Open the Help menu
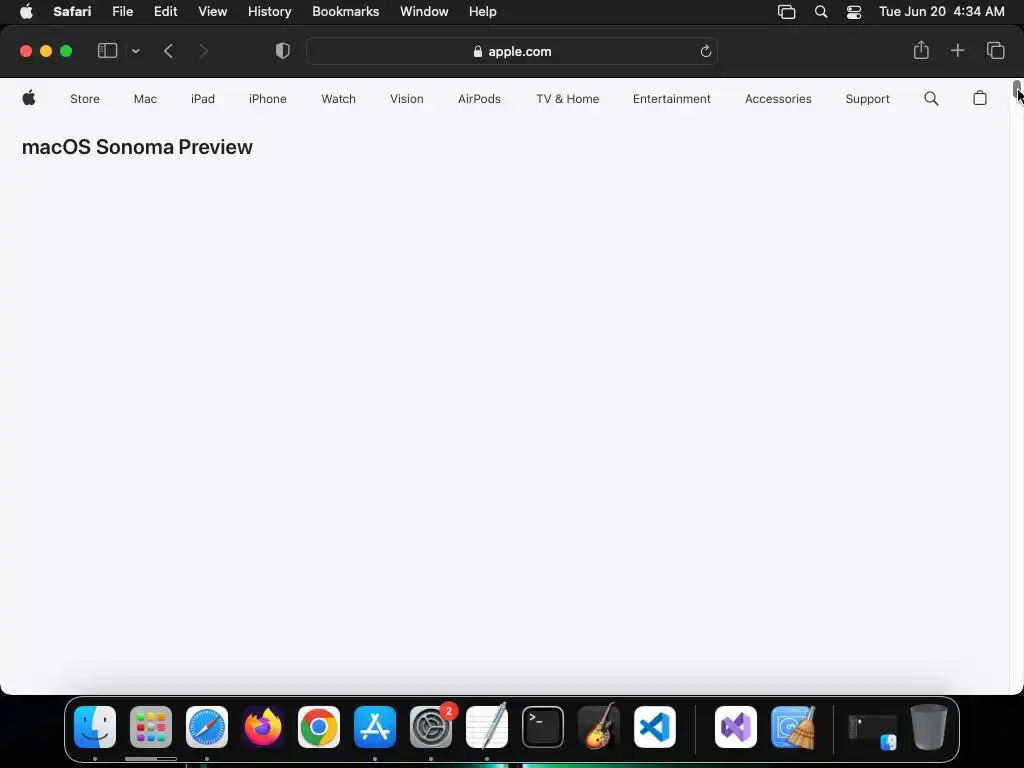Viewport: 1024px width, 768px height. coord(483,12)
